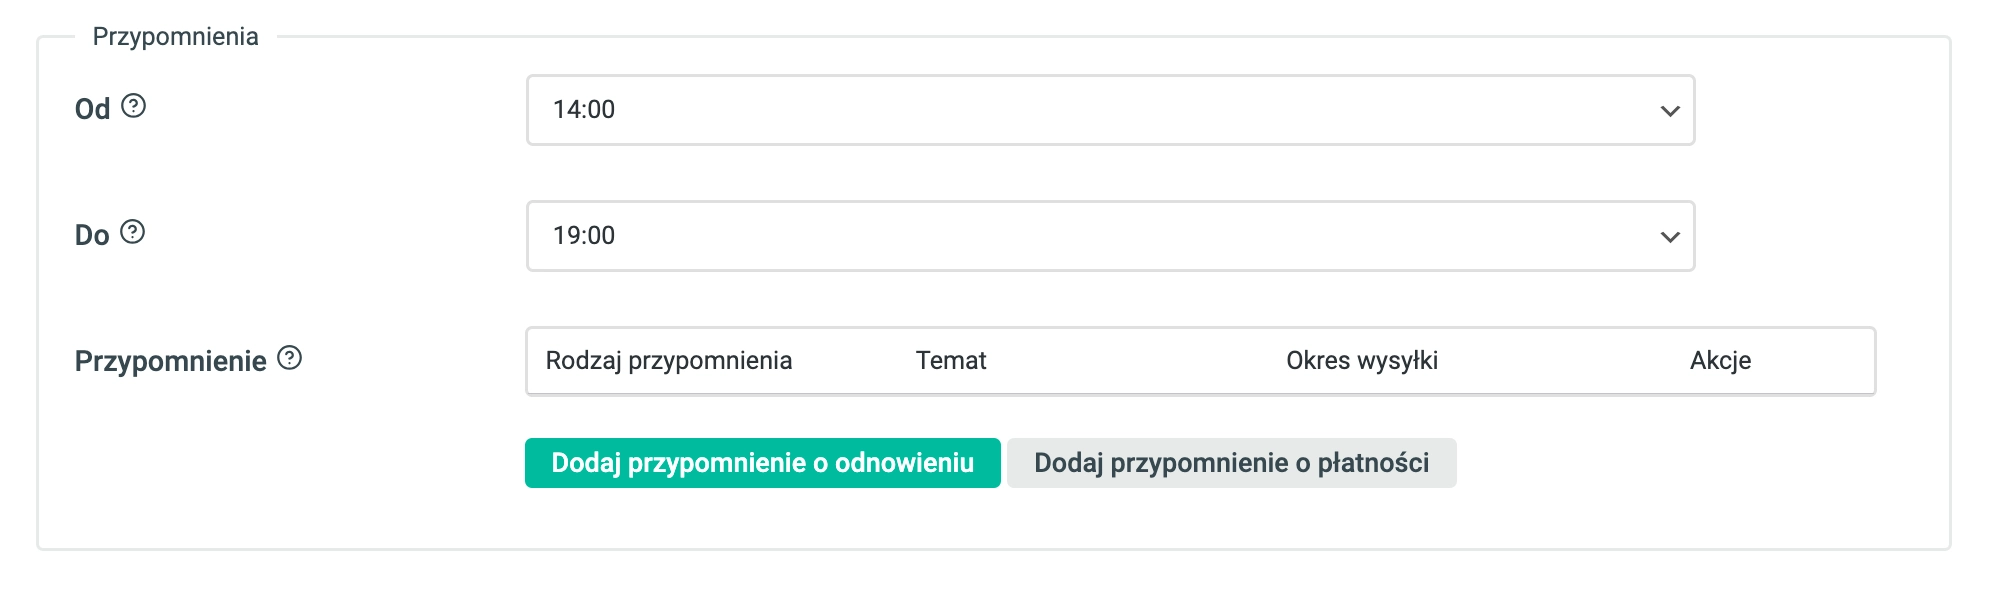Viewport: 1990px width, 592px height.
Task: Click the 14:00 value text
Action: 584,109
